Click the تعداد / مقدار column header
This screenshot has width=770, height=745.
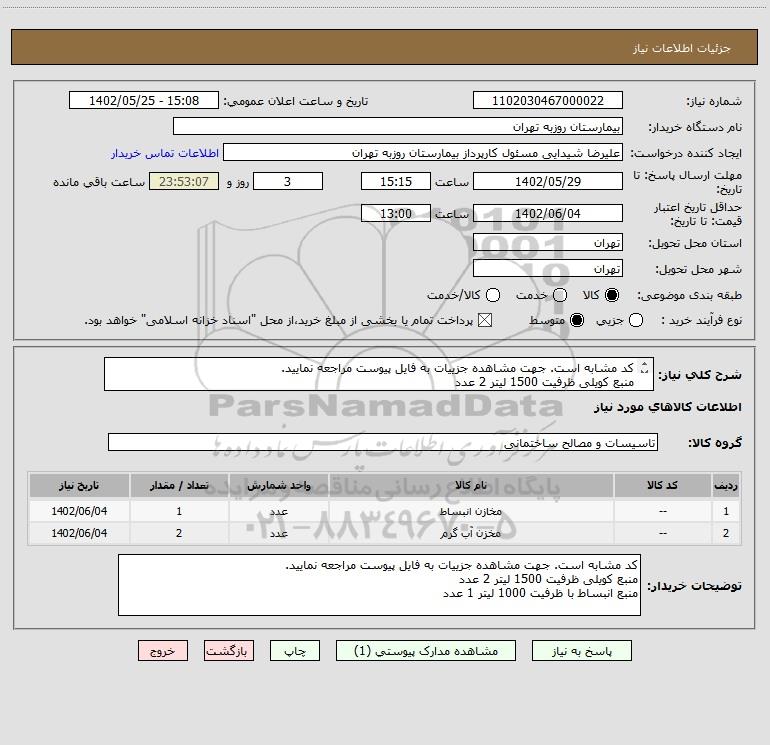pos(179,485)
